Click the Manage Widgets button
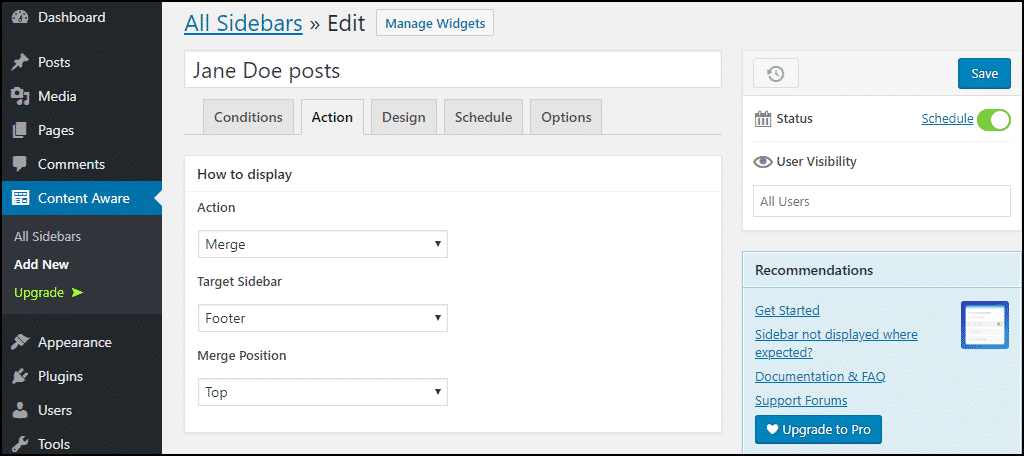Screen dimensions: 1024x456 (434, 23)
